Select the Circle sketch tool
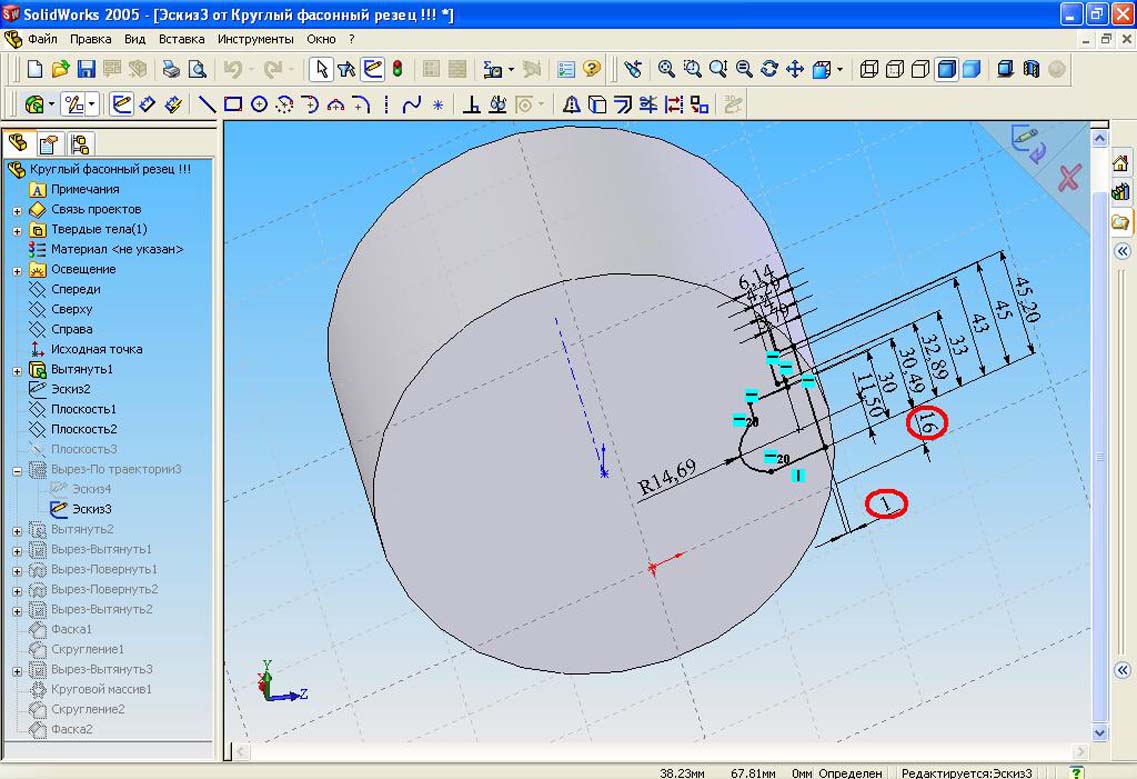The height and width of the screenshot is (779, 1137). pyautogui.click(x=259, y=104)
